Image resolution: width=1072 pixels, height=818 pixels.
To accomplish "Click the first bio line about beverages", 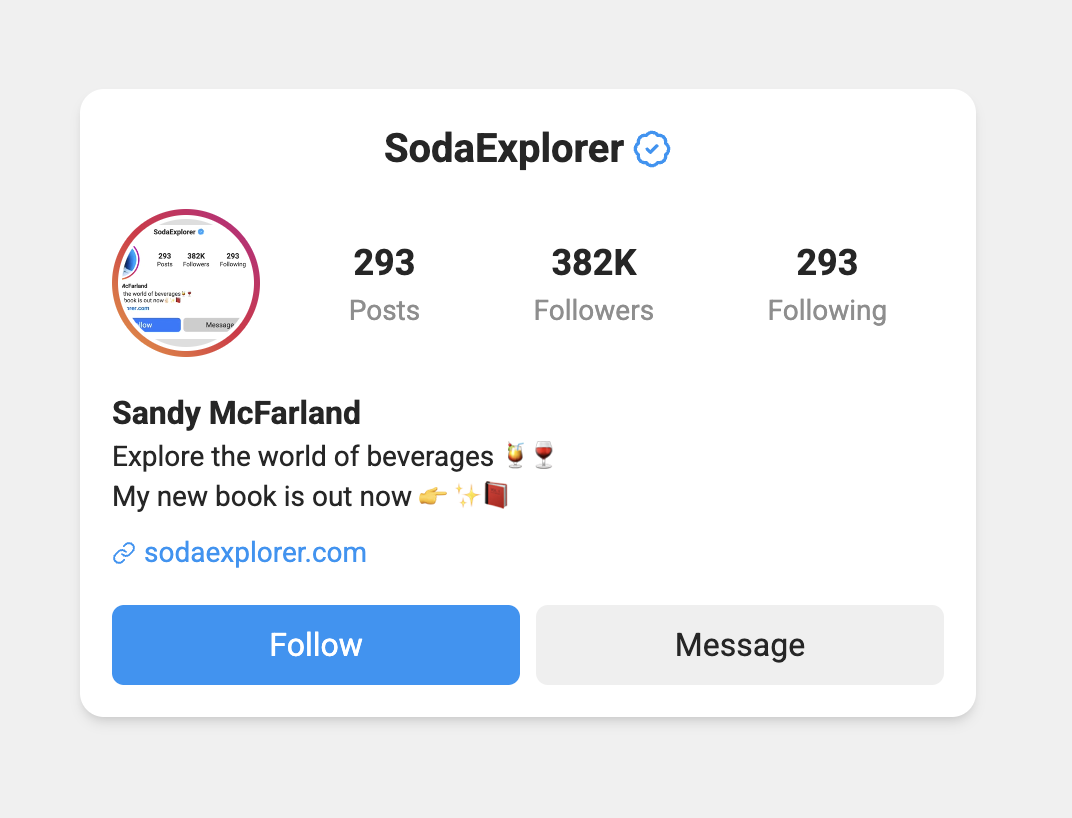I will (300, 455).
